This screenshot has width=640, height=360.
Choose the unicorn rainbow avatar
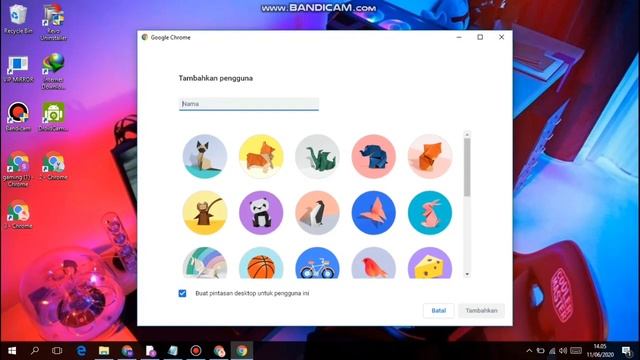tap(205, 263)
